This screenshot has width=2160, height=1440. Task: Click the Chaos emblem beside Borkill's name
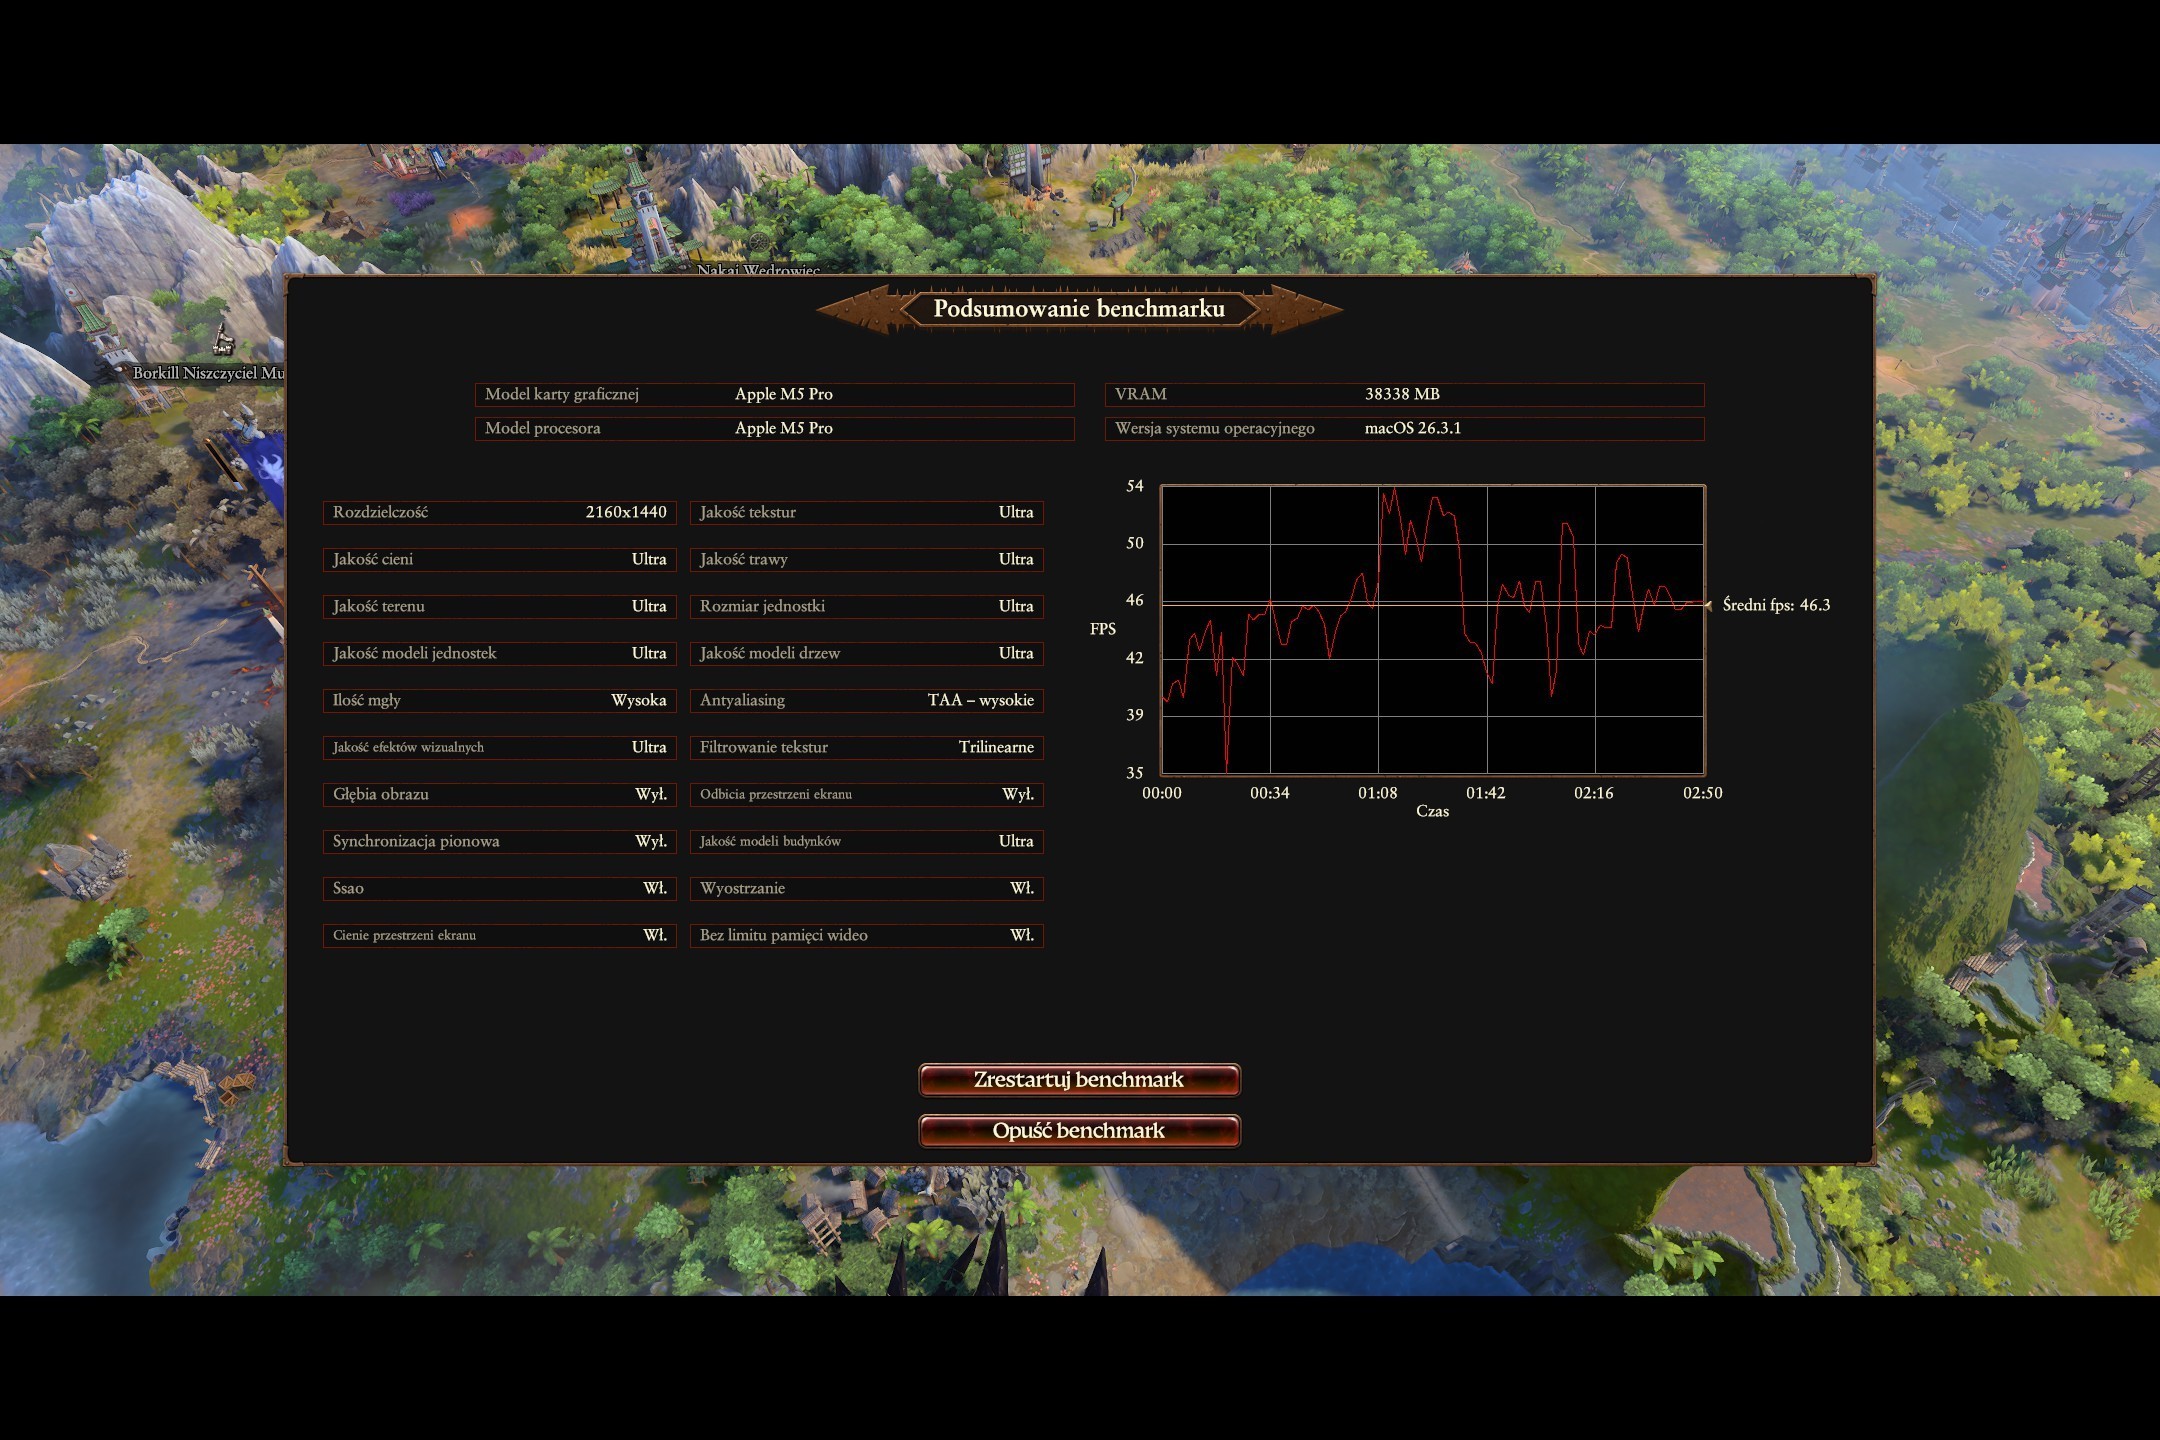[x=111, y=372]
